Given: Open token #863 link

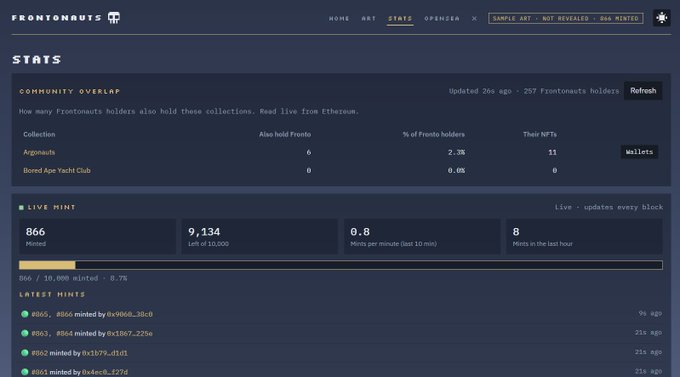Looking at the screenshot, I should 39,333.
